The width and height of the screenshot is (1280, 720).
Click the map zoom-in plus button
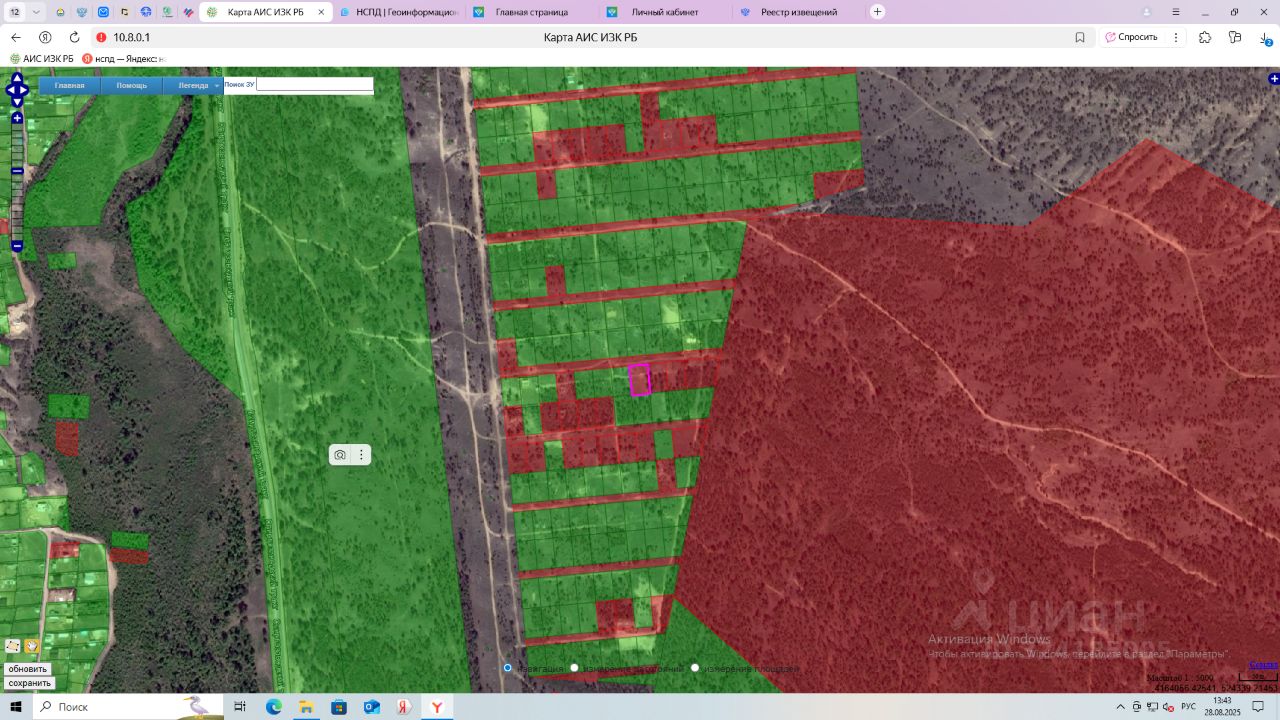click(x=17, y=118)
